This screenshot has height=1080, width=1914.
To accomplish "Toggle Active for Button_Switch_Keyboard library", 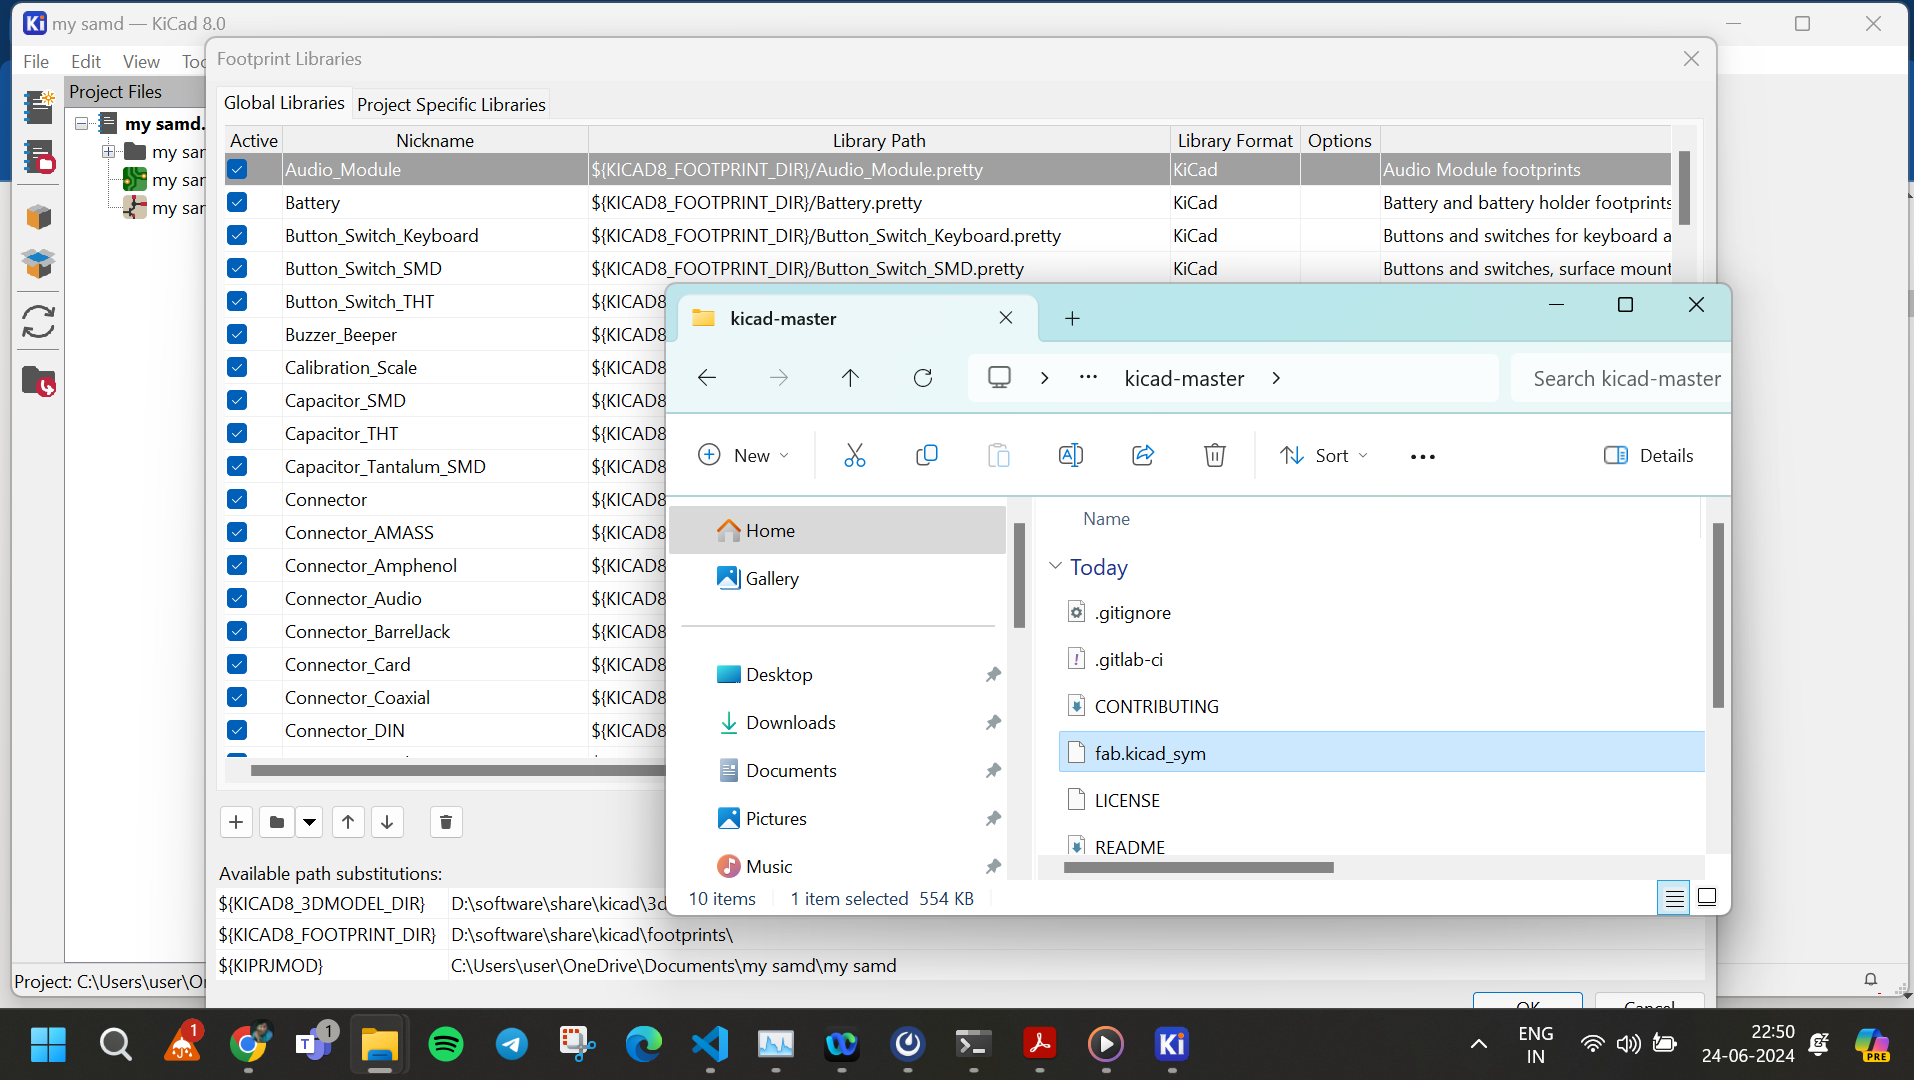I will coord(237,235).
